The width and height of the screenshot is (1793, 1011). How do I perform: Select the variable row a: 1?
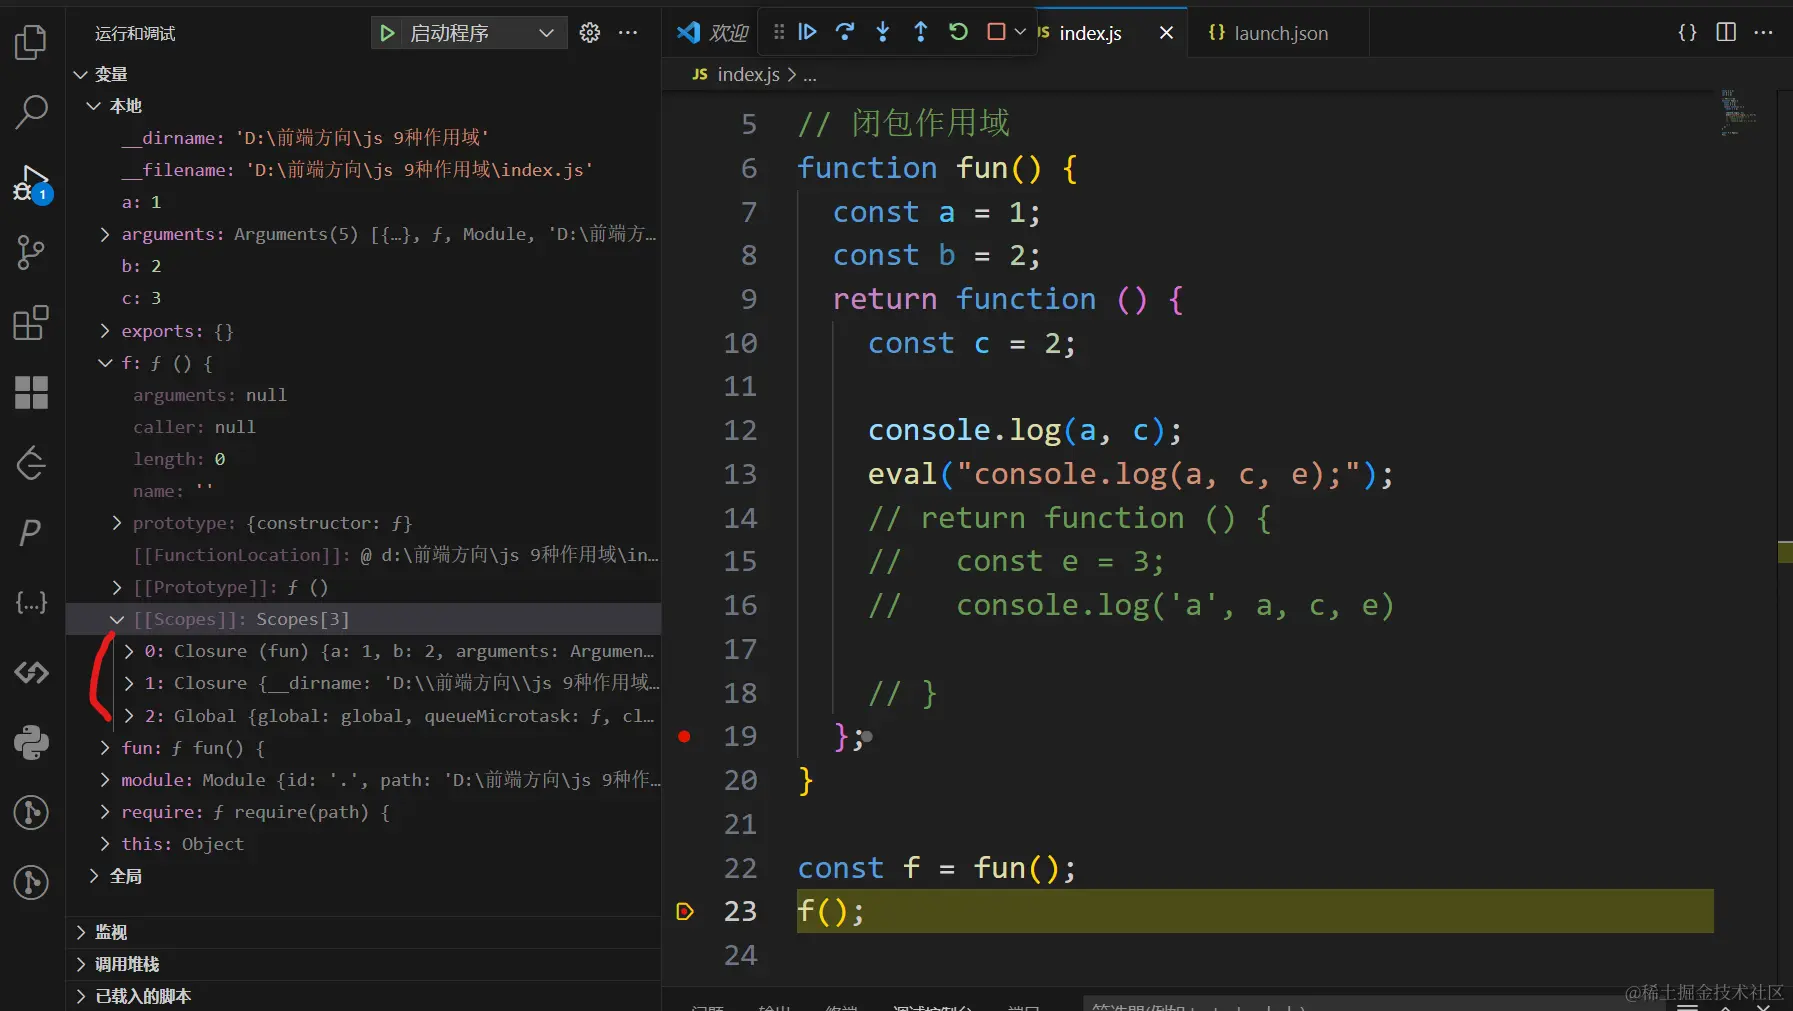tap(364, 202)
